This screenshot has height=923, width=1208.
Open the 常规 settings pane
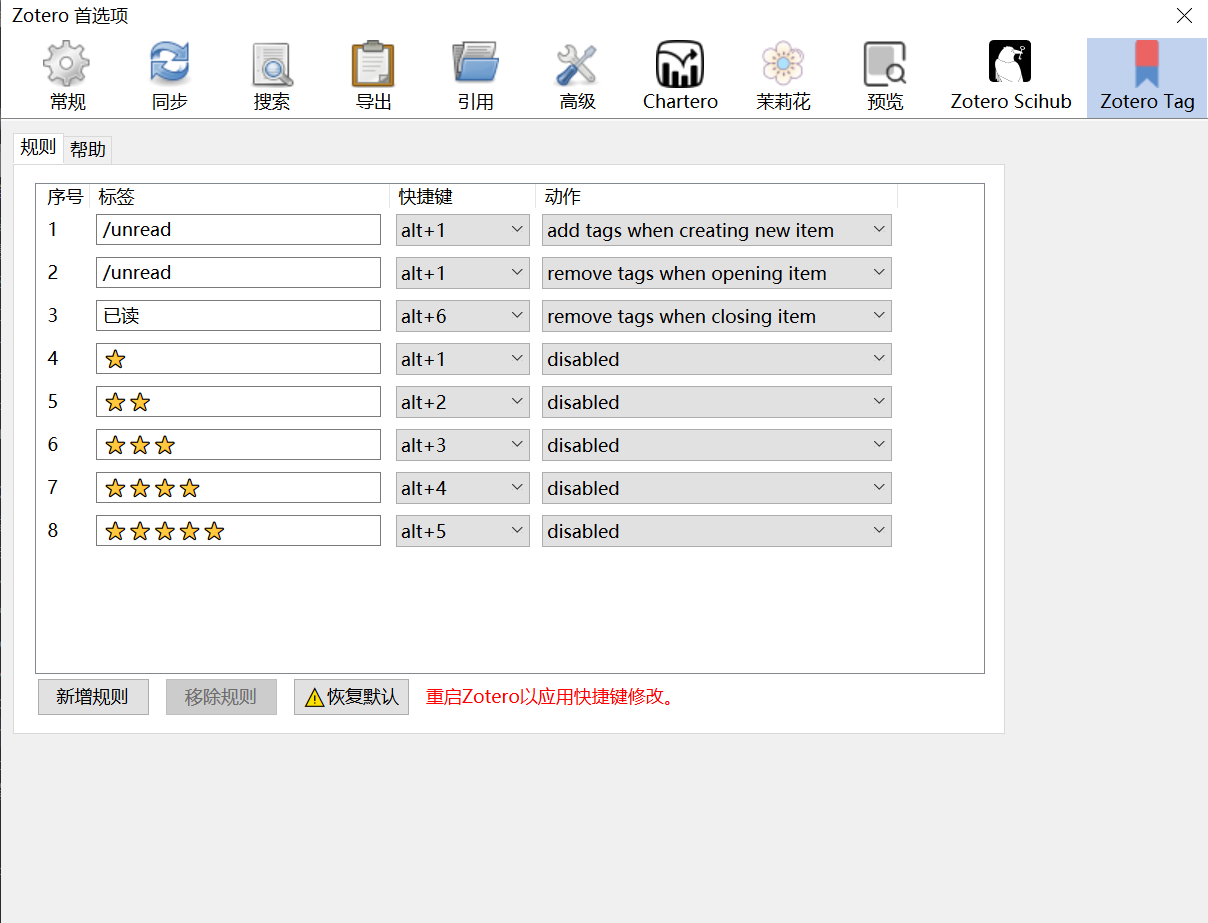pyautogui.click(x=66, y=75)
